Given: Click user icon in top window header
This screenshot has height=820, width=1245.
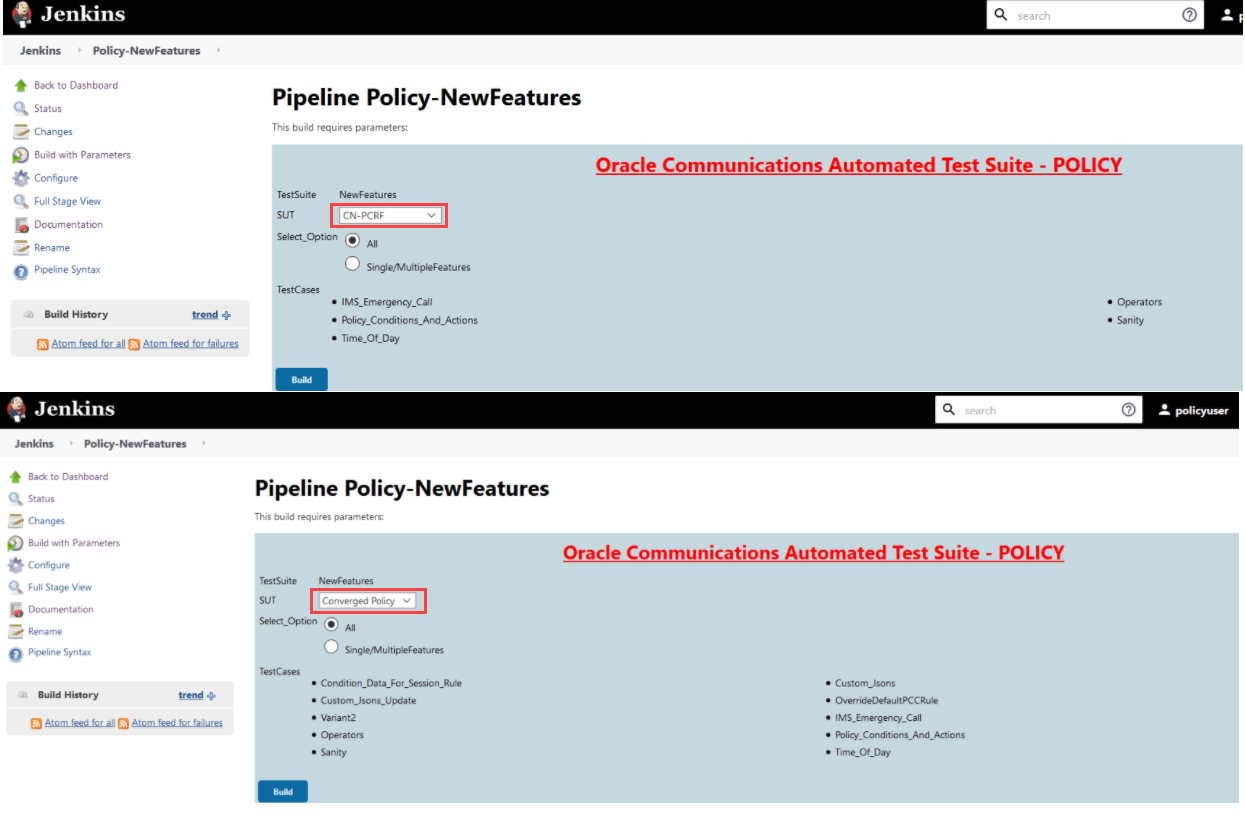Looking at the screenshot, I should tap(1228, 15).
